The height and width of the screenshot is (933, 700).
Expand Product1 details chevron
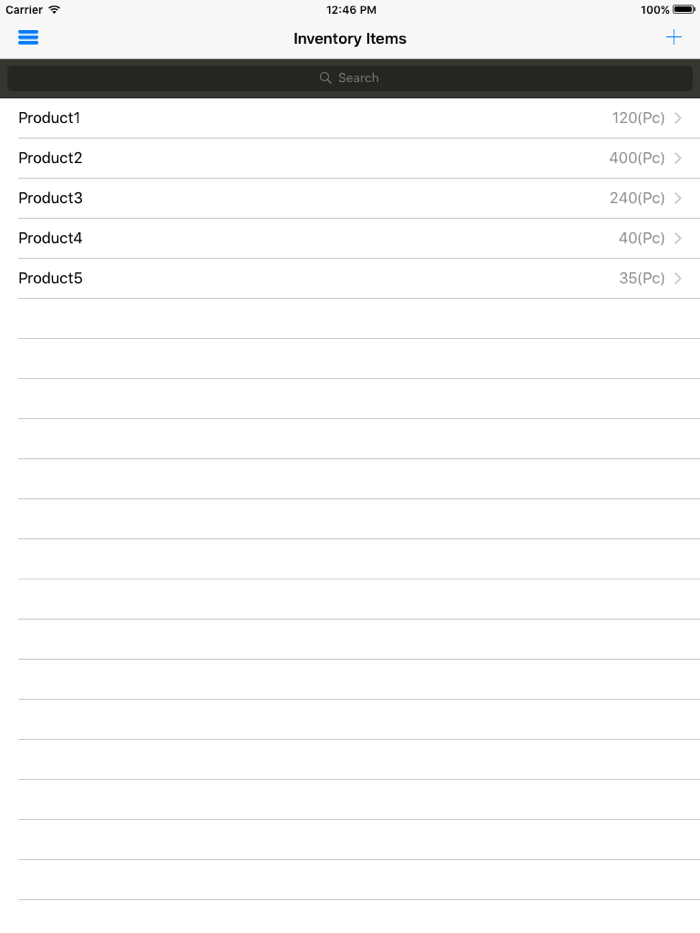coord(678,118)
